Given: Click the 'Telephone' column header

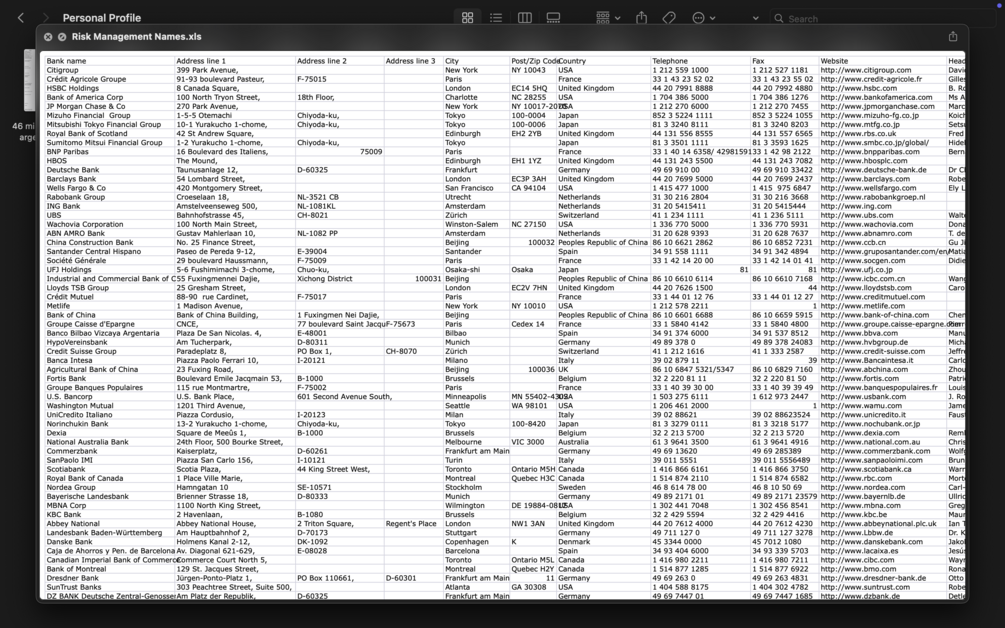Looking at the screenshot, I should pos(670,61).
